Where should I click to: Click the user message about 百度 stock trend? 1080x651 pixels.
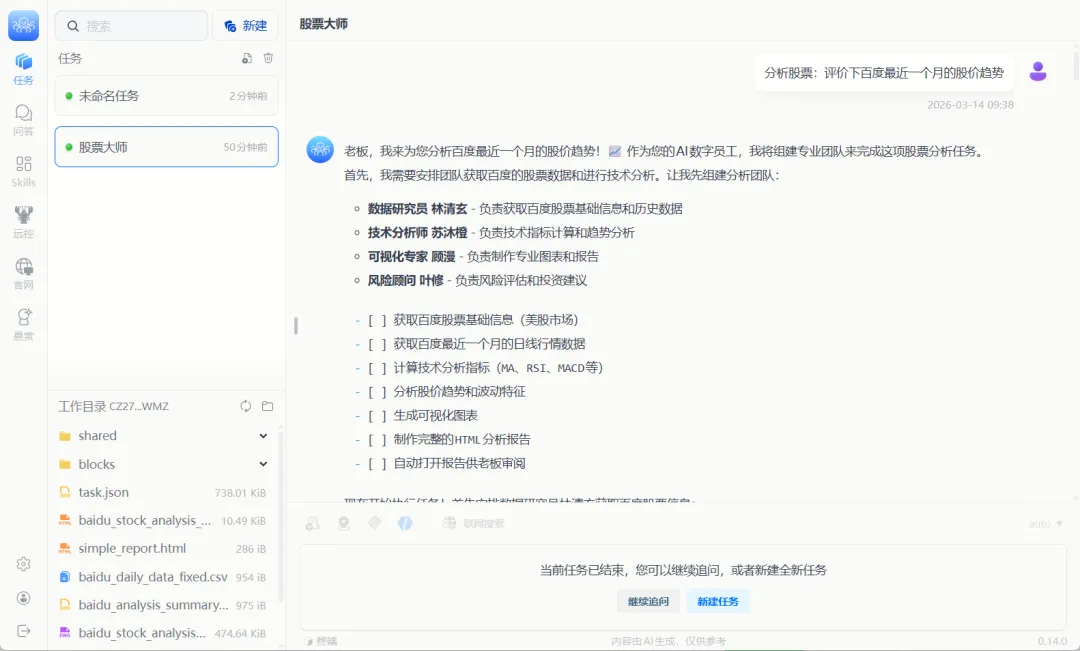884,73
